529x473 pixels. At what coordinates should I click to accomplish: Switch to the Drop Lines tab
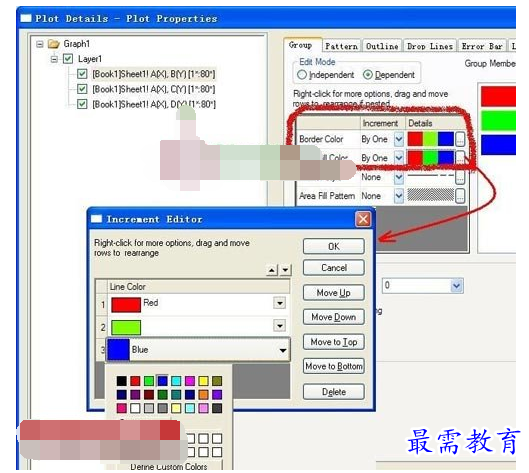[x=430, y=46]
